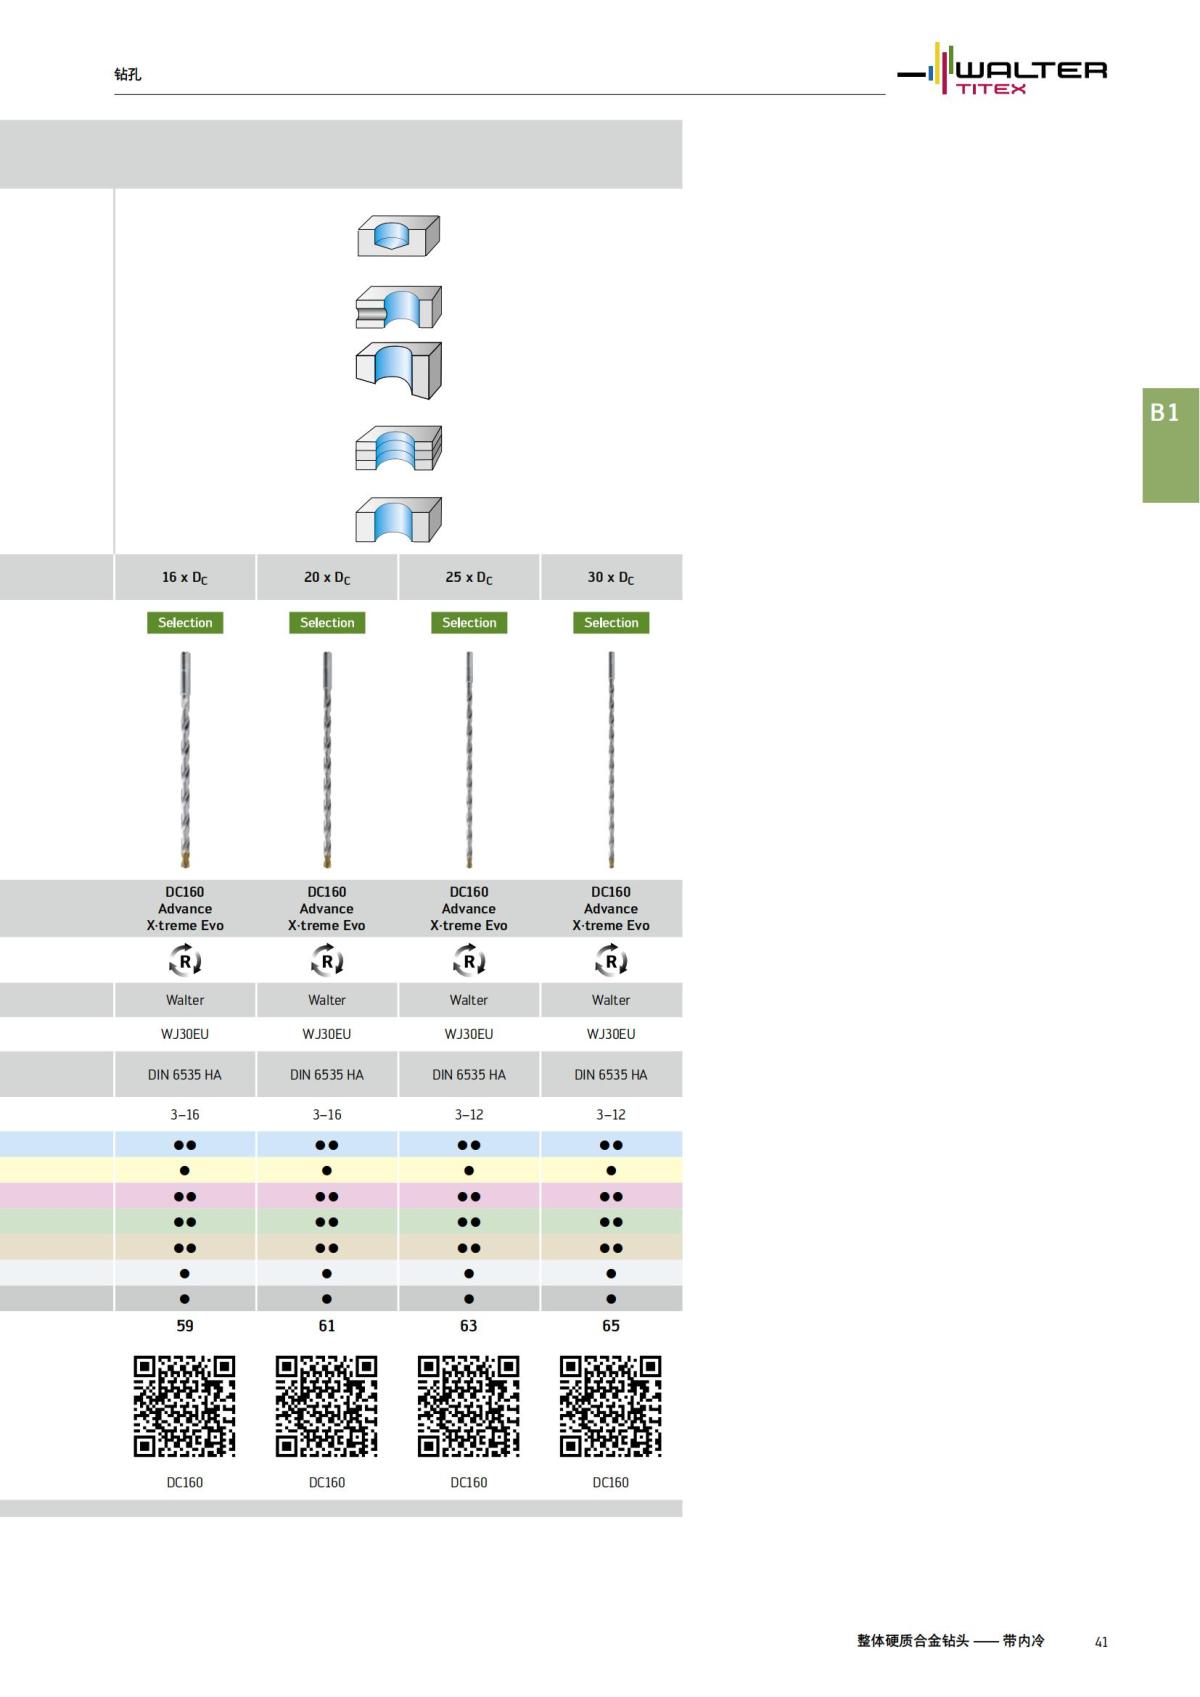
Task: Click the Walter Titex logo
Action: (x=1002, y=69)
